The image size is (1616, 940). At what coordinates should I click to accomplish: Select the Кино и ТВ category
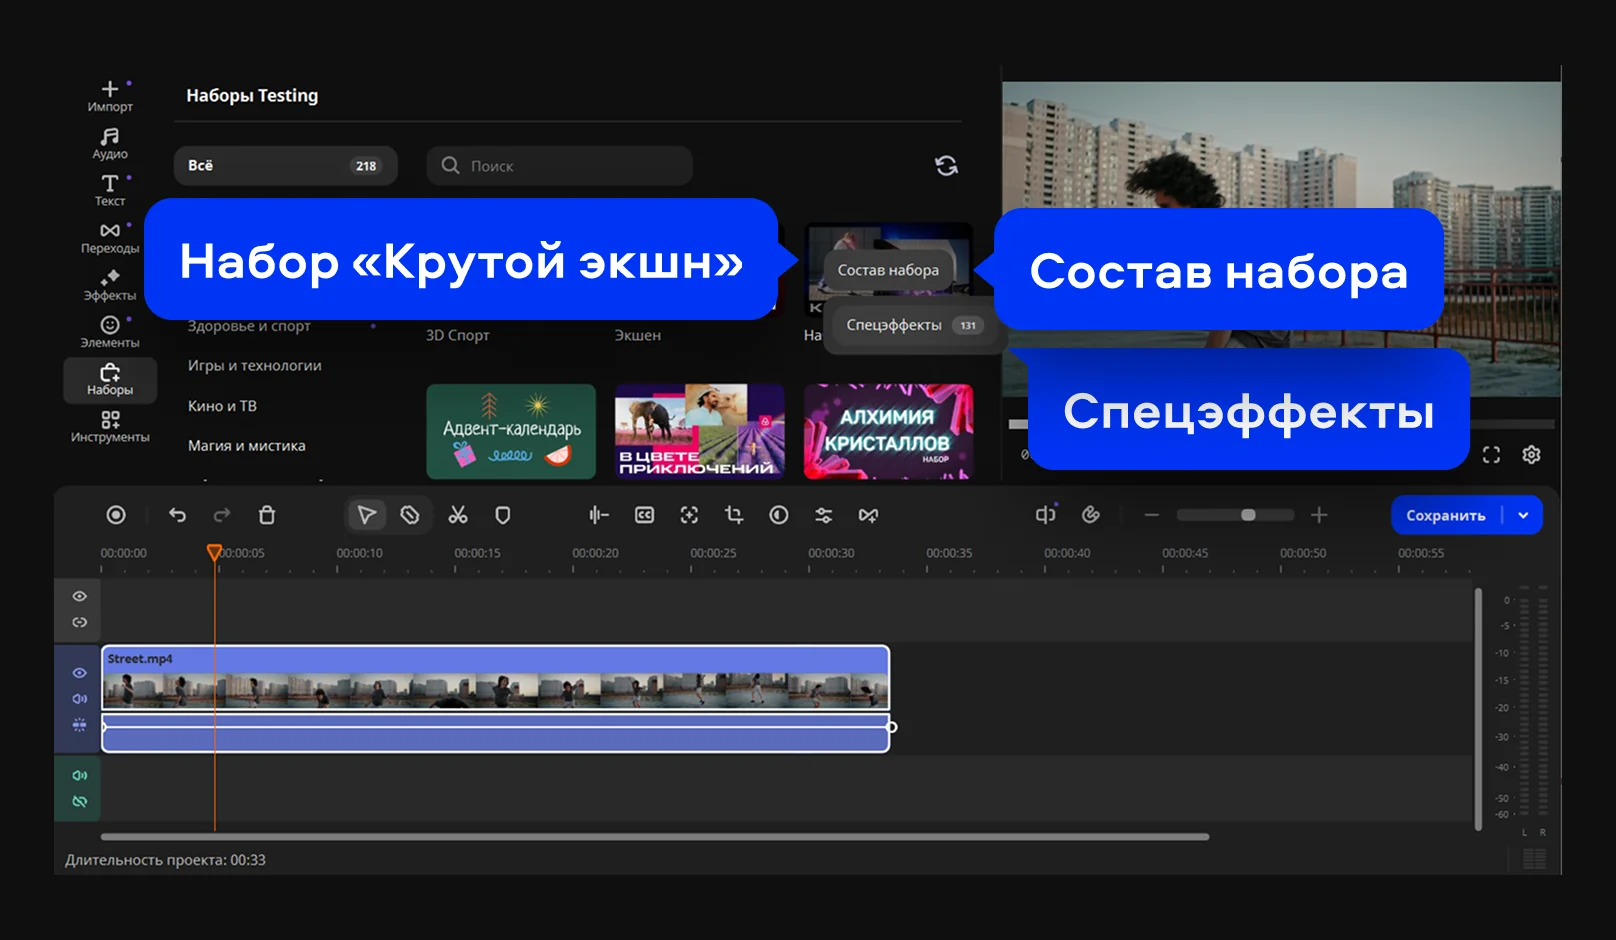(x=222, y=406)
